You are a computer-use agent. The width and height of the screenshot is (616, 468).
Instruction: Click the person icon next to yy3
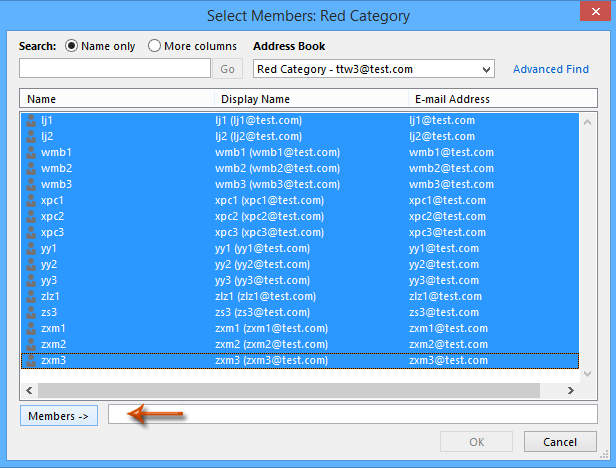pyautogui.click(x=31, y=280)
